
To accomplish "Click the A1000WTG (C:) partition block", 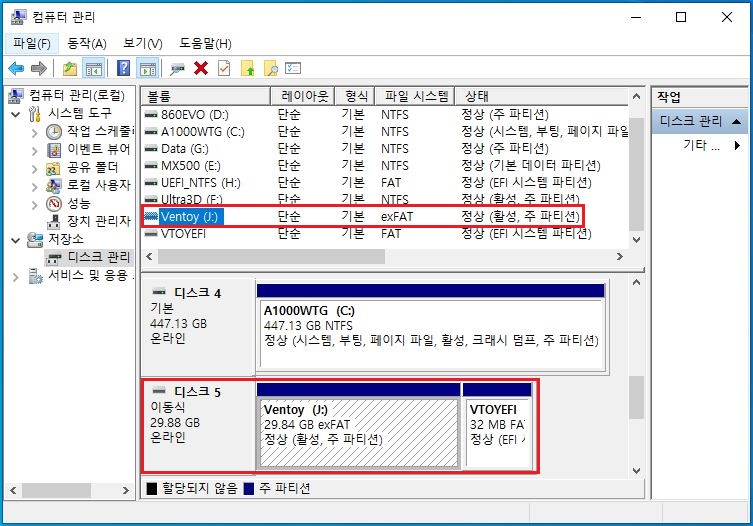I will tap(431, 334).
